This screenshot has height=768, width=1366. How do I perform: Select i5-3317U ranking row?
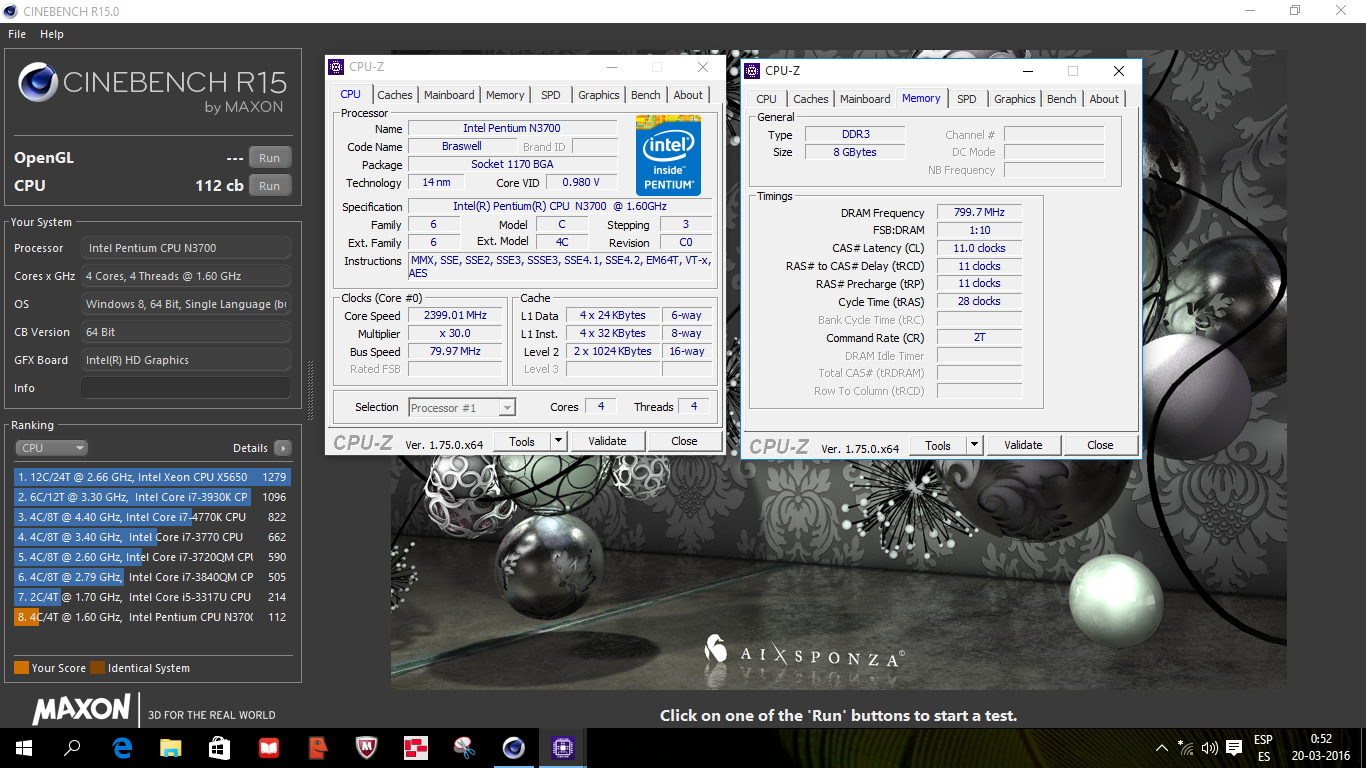tap(152, 597)
